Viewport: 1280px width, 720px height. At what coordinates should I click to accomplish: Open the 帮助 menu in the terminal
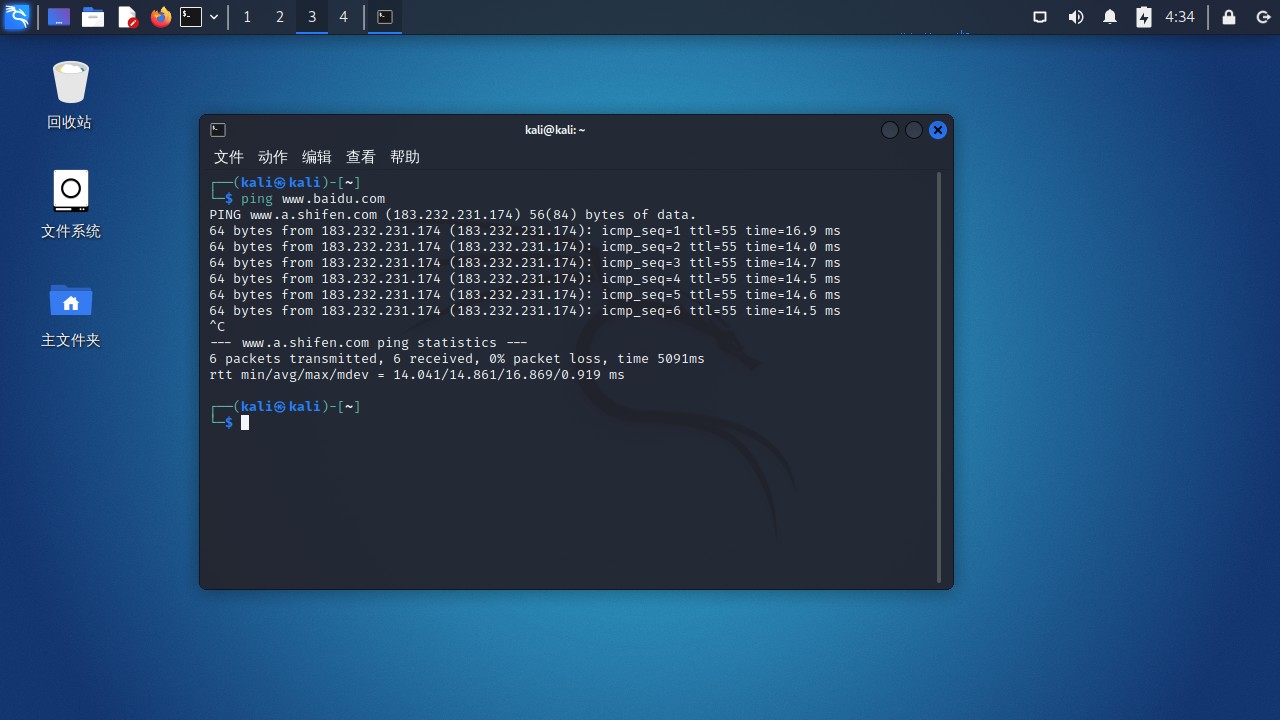[404, 157]
